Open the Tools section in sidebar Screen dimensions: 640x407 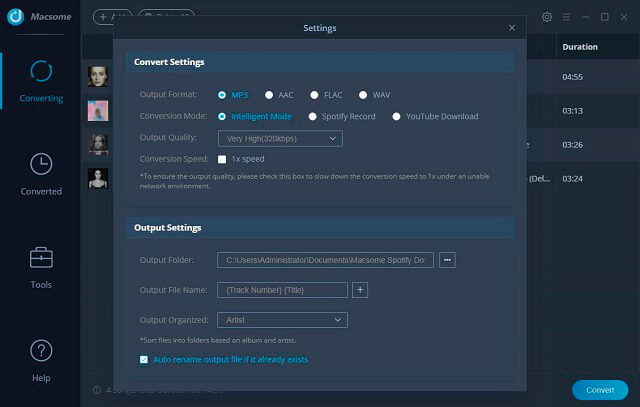41,267
